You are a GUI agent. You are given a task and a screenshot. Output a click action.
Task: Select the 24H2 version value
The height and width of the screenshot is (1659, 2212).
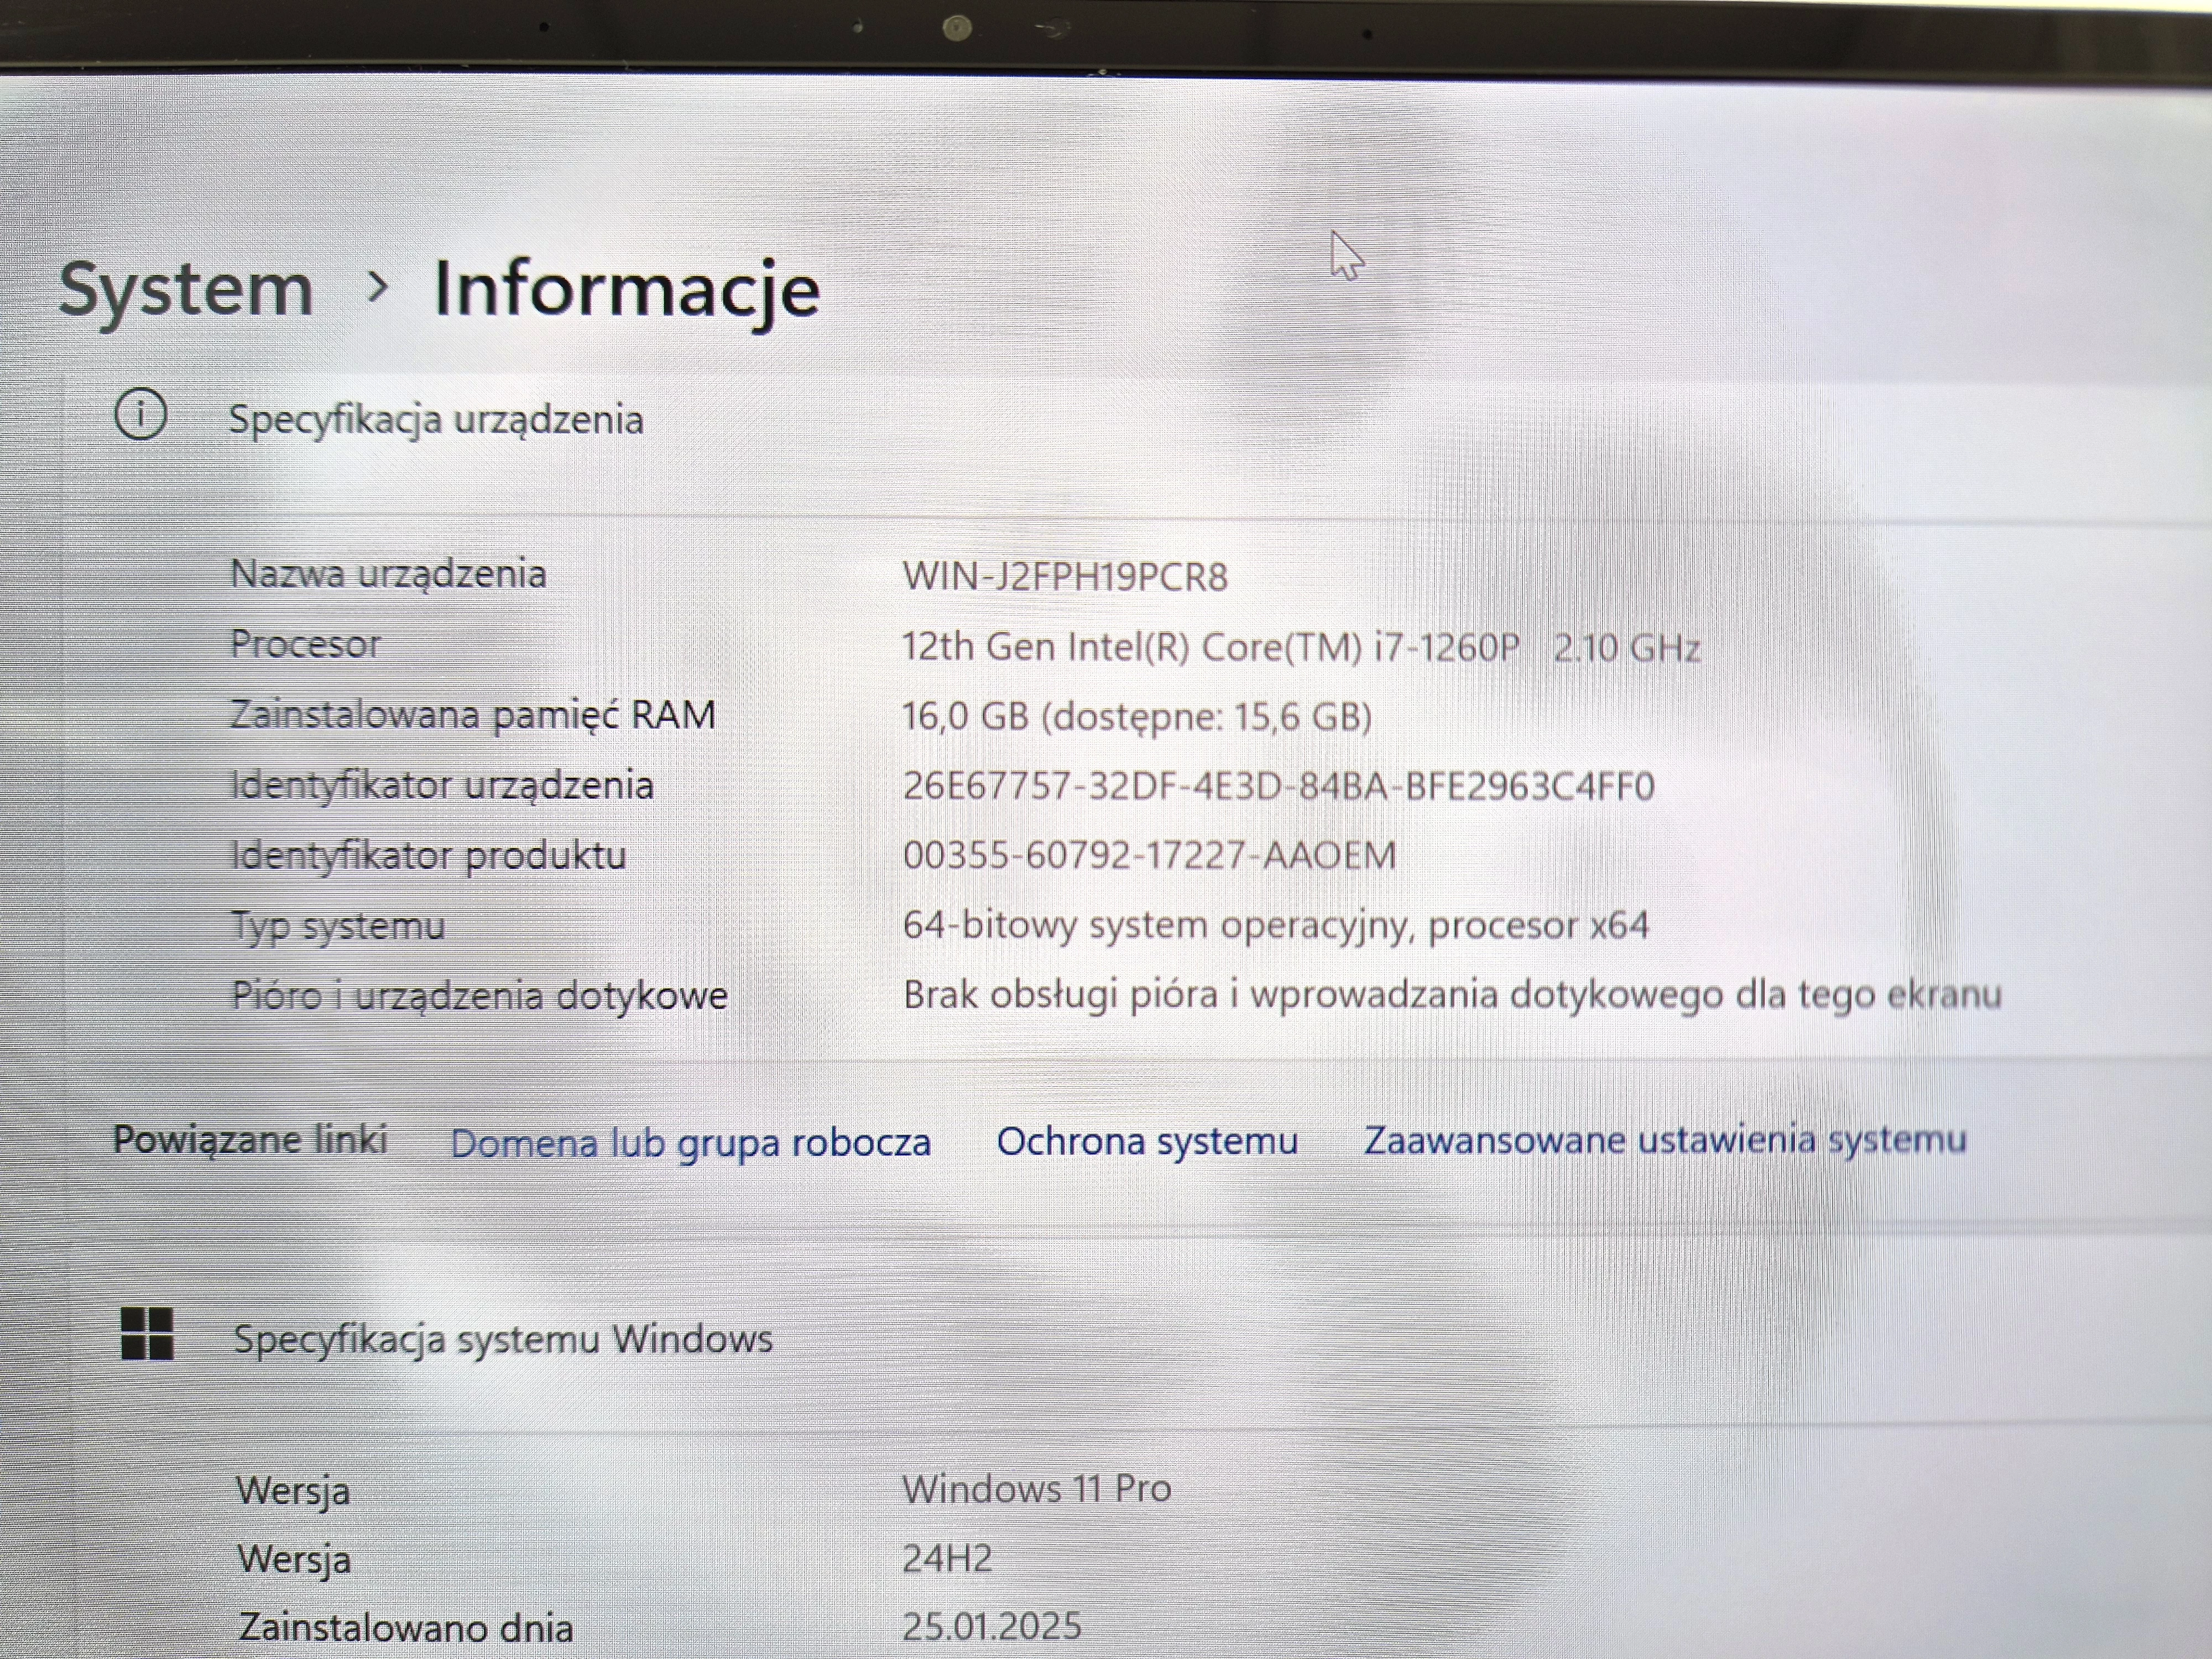pyautogui.click(x=947, y=1558)
